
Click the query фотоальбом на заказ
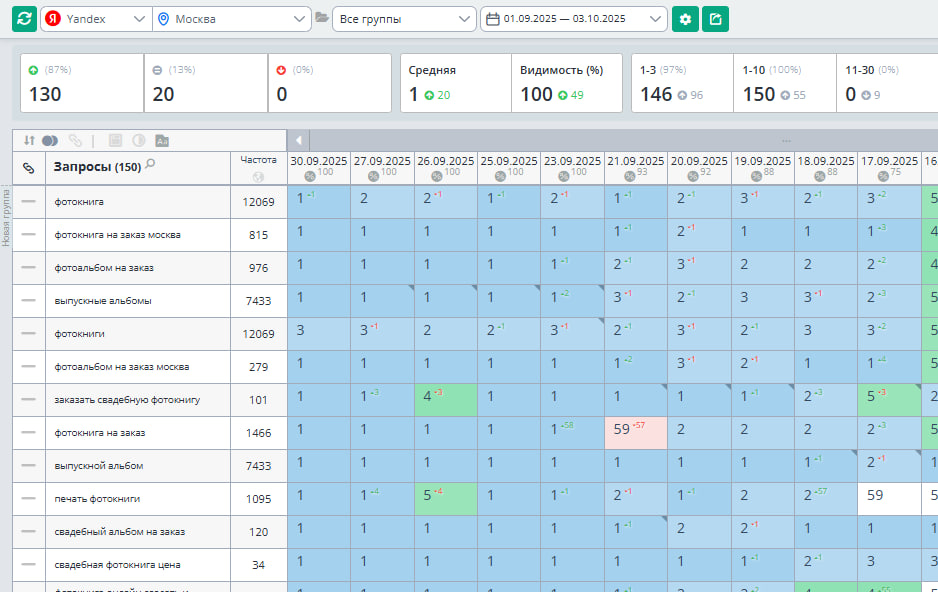pyautogui.click(x=104, y=267)
